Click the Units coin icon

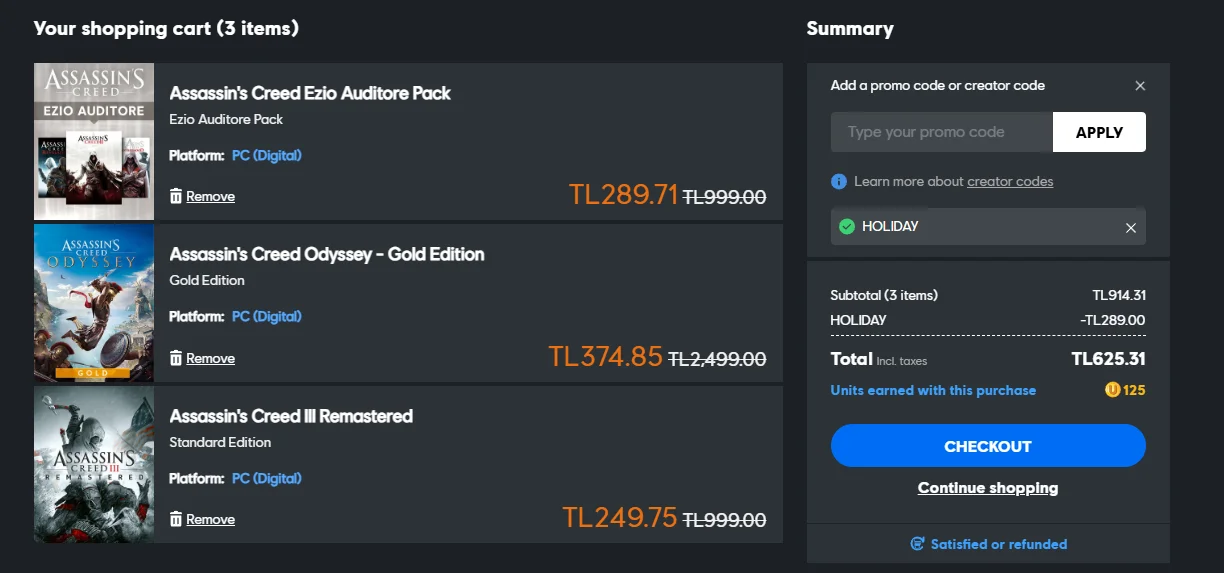tap(1112, 390)
